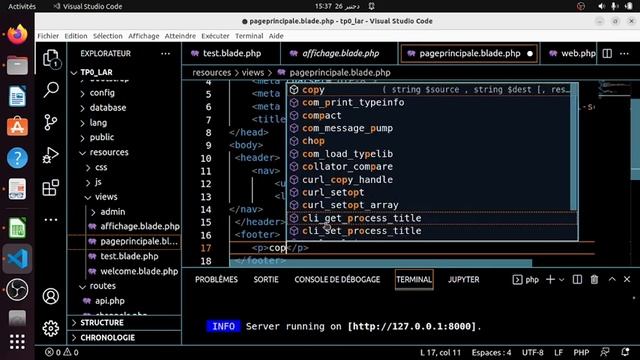The width and height of the screenshot is (640, 360).
Task: Open the Aide menu
Action: click(x=276, y=36)
